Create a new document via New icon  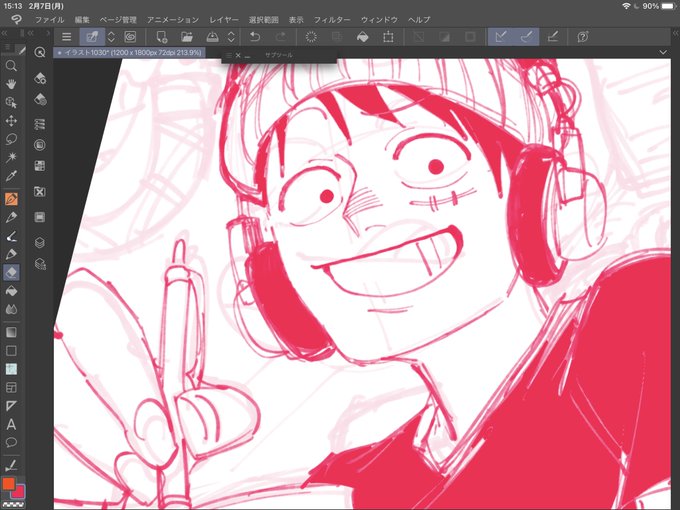point(162,37)
